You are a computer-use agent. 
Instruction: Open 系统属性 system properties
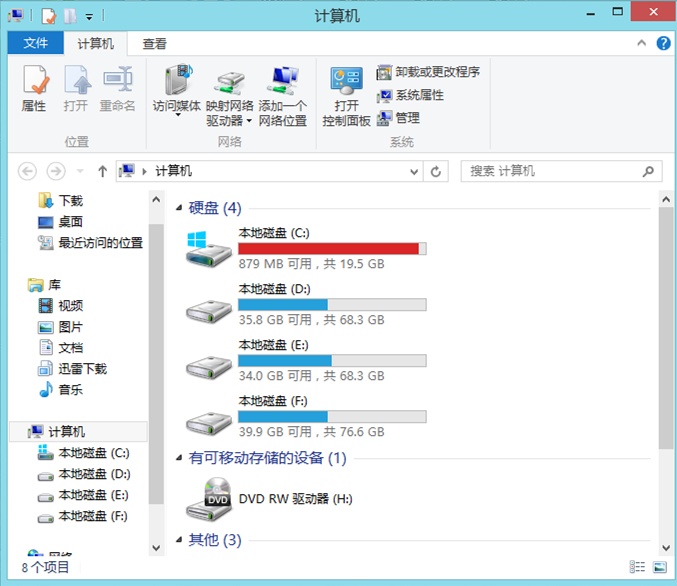410,95
